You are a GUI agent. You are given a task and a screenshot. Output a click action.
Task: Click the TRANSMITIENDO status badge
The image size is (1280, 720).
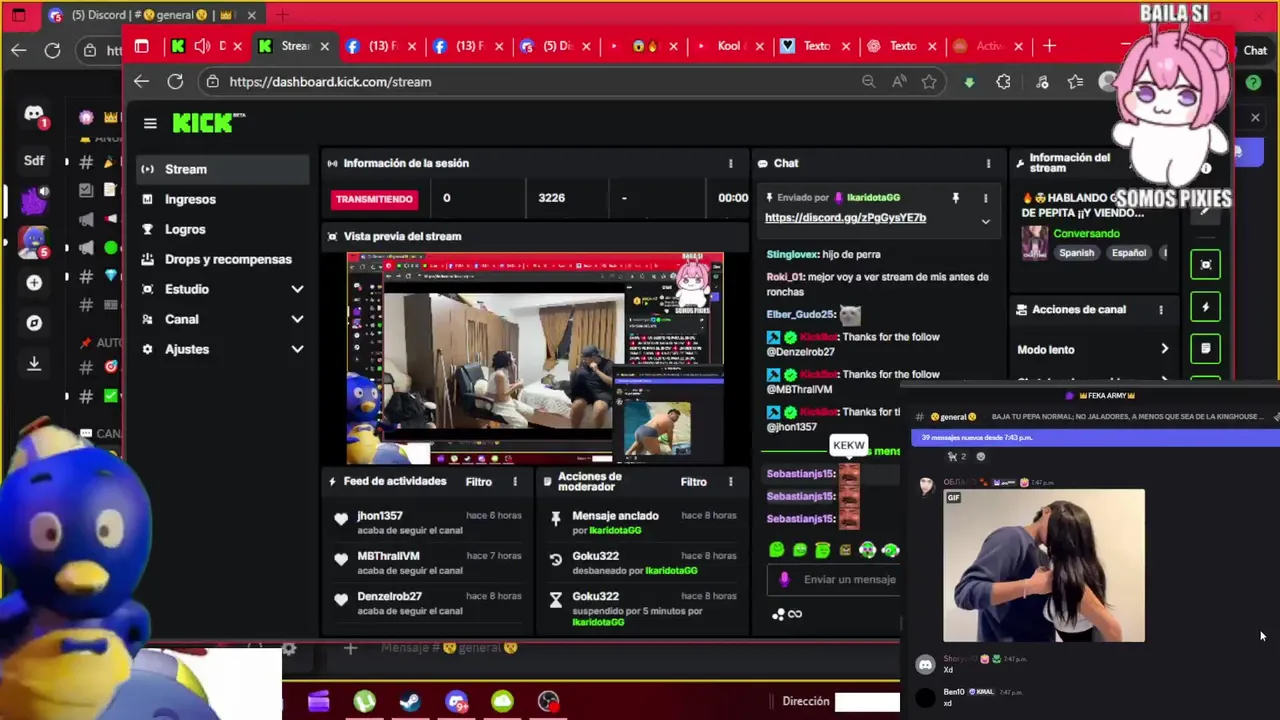pyautogui.click(x=374, y=198)
